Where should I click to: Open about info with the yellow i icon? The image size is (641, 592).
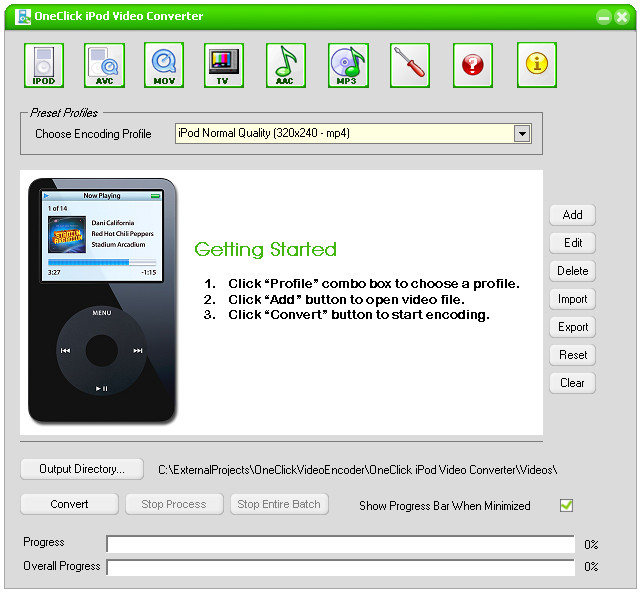(x=537, y=65)
